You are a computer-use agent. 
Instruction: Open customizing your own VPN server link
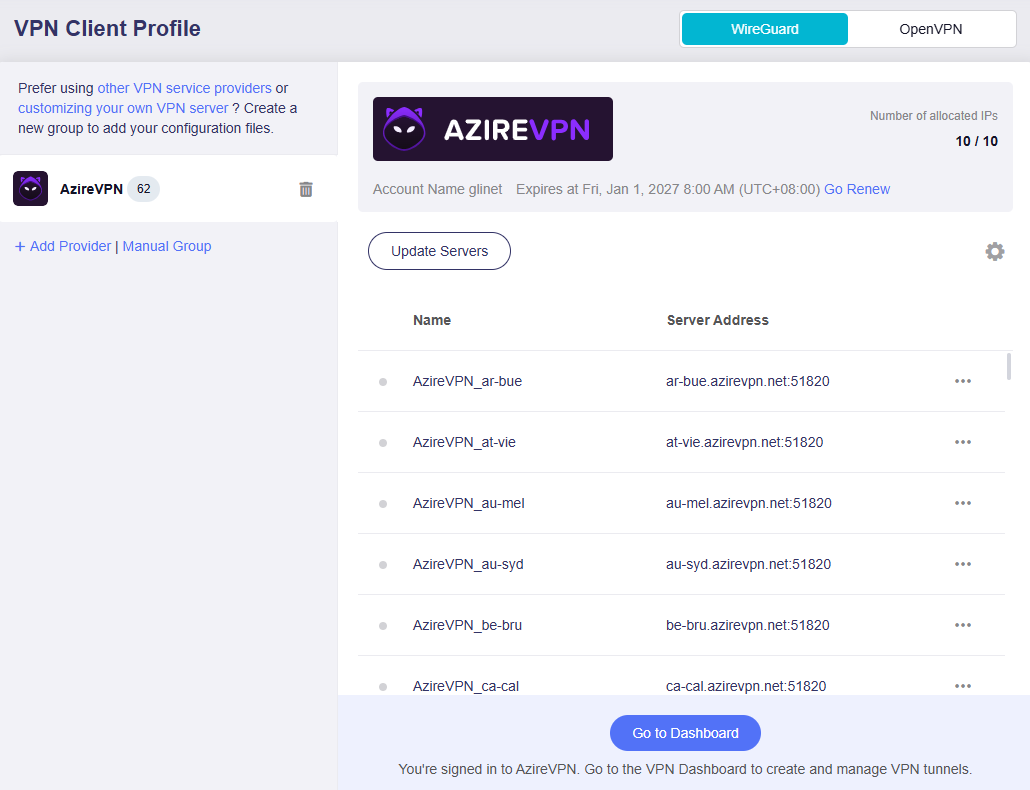click(123, 108)
